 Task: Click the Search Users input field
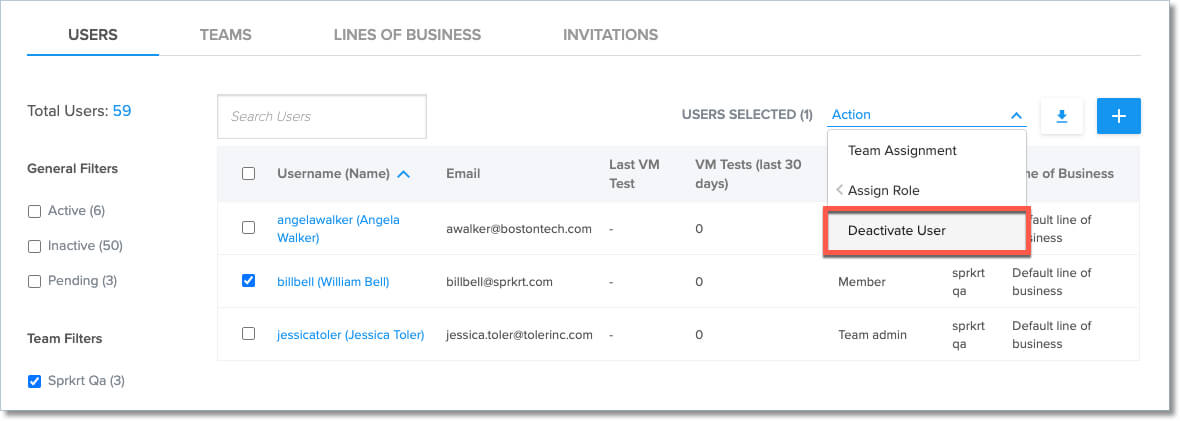click(x=321, y=117)
